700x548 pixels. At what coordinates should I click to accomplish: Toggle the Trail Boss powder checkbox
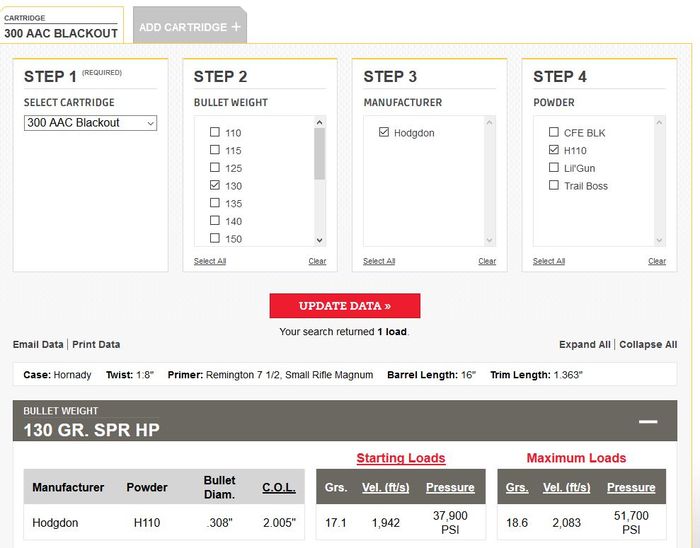(554, 186)
